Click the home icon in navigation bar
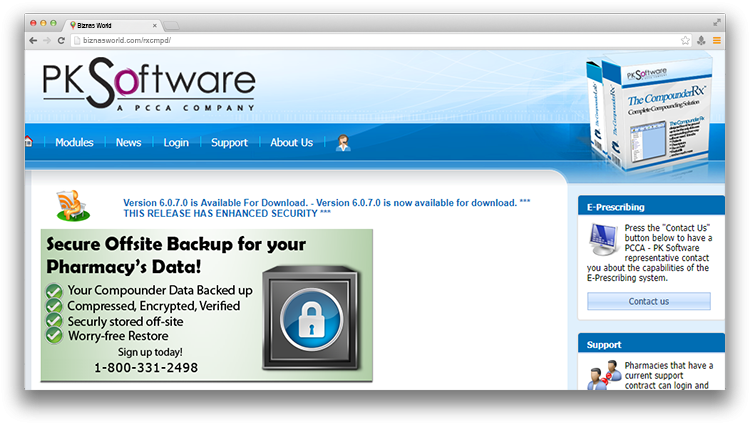Image resolution: width=750 pixels, height=425 pixels. click(x=29, y=142)
